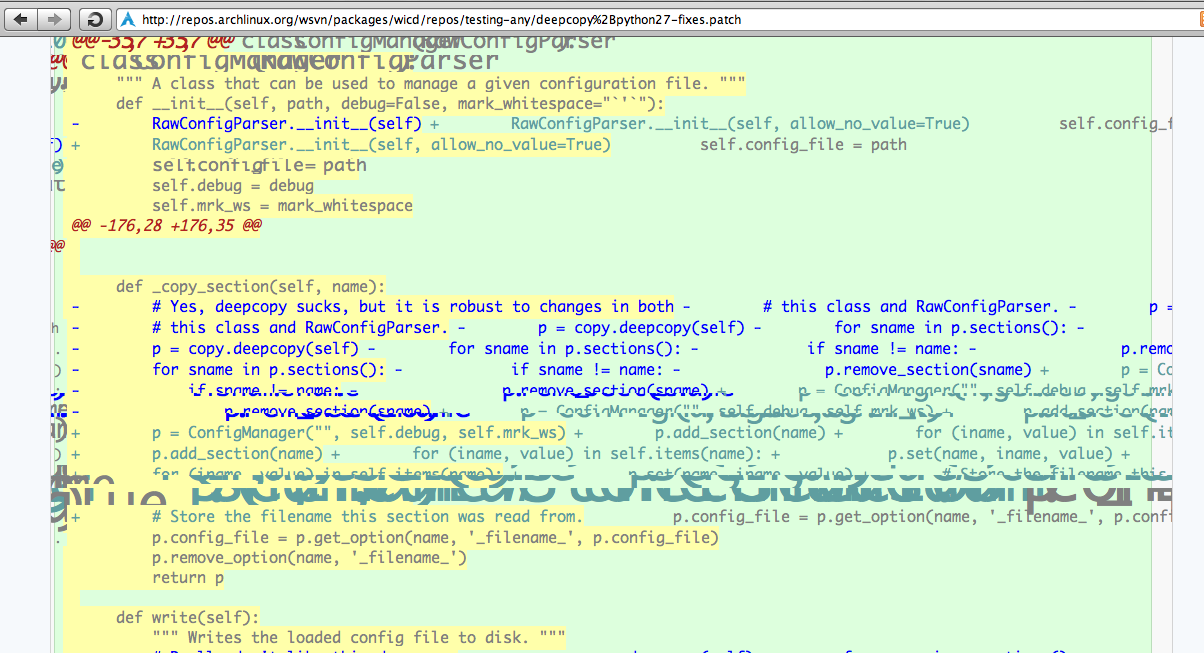Click the 'Store the filename this section' comment

point(366,517)
